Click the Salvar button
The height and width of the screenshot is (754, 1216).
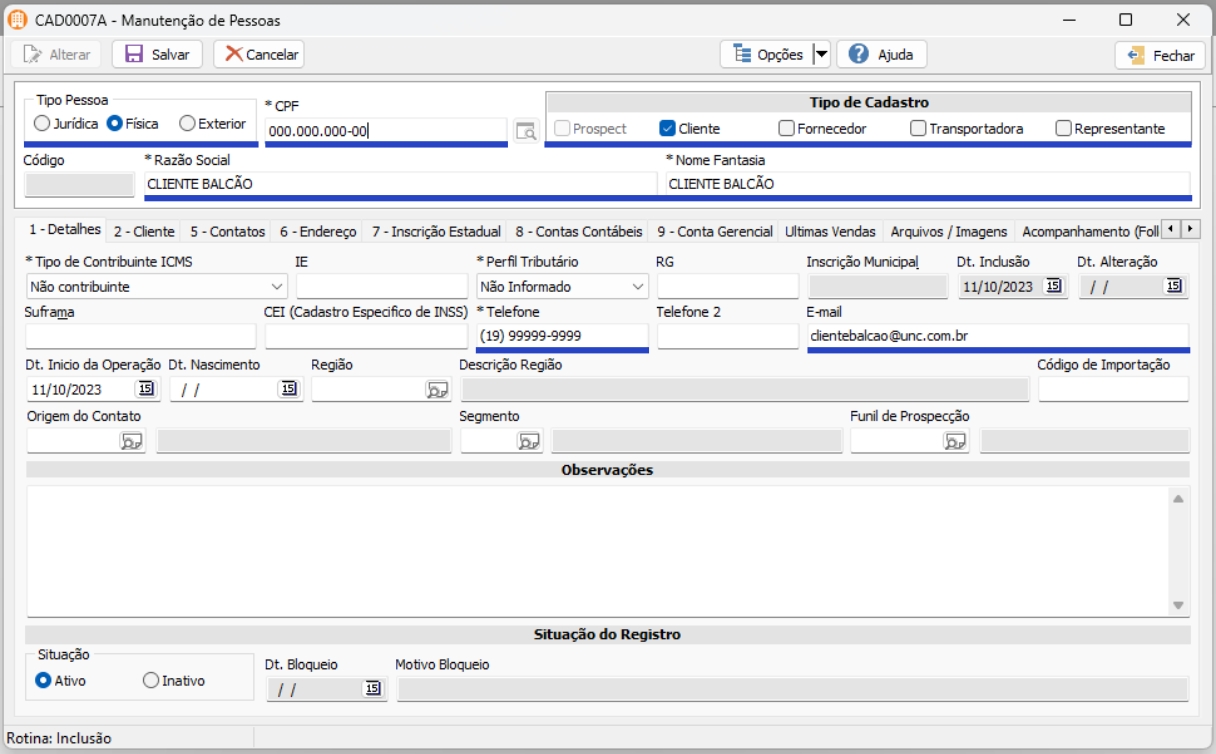tap(157, 55)
